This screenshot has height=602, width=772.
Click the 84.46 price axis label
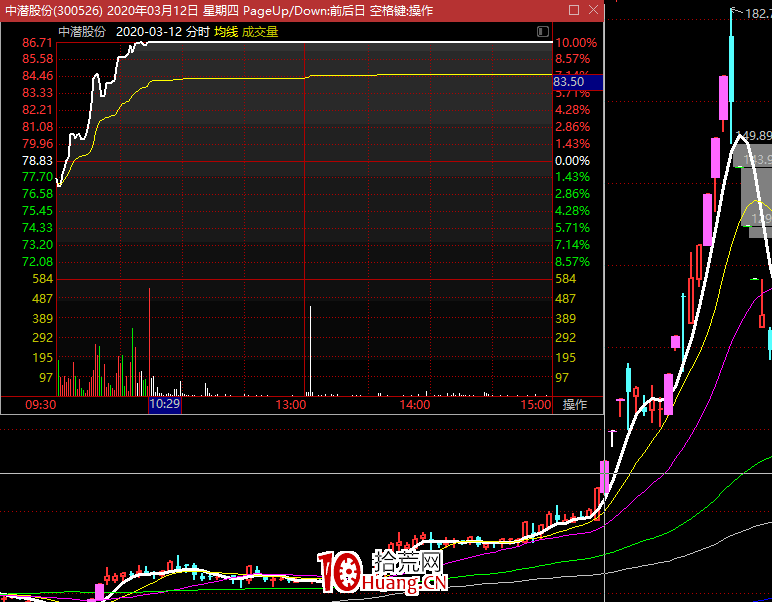click(x=37, y=76)
